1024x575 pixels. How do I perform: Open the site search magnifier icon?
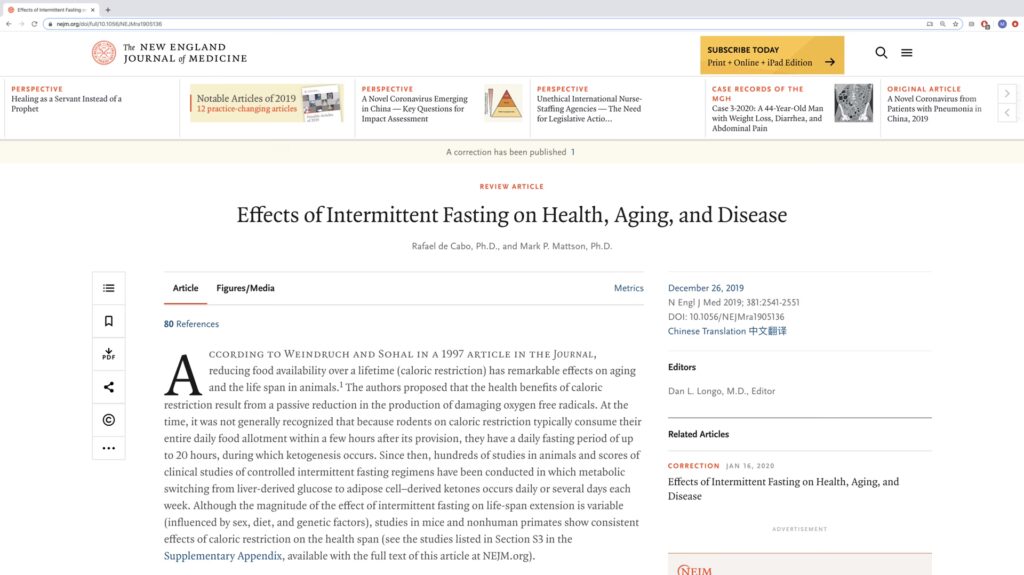881,53
